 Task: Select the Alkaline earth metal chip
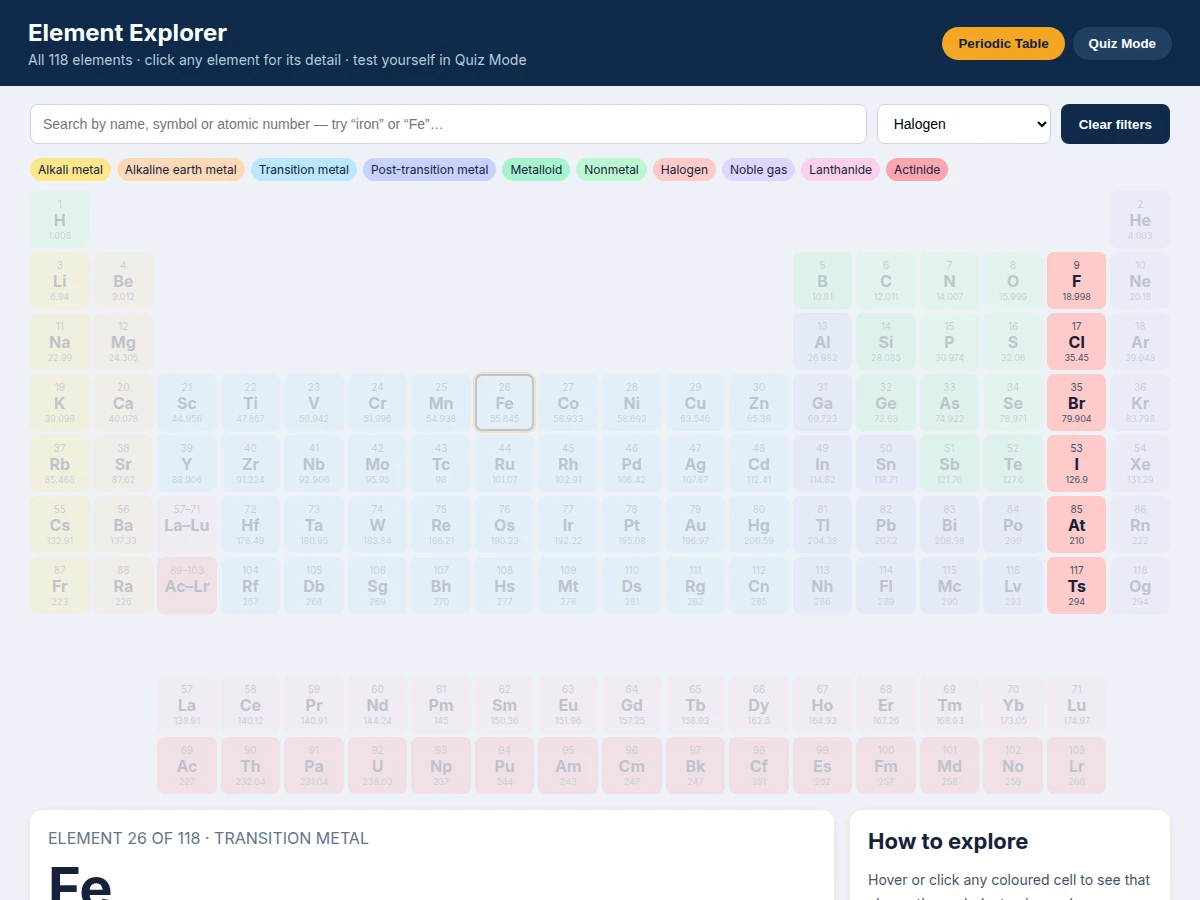[x=181, y=170]
